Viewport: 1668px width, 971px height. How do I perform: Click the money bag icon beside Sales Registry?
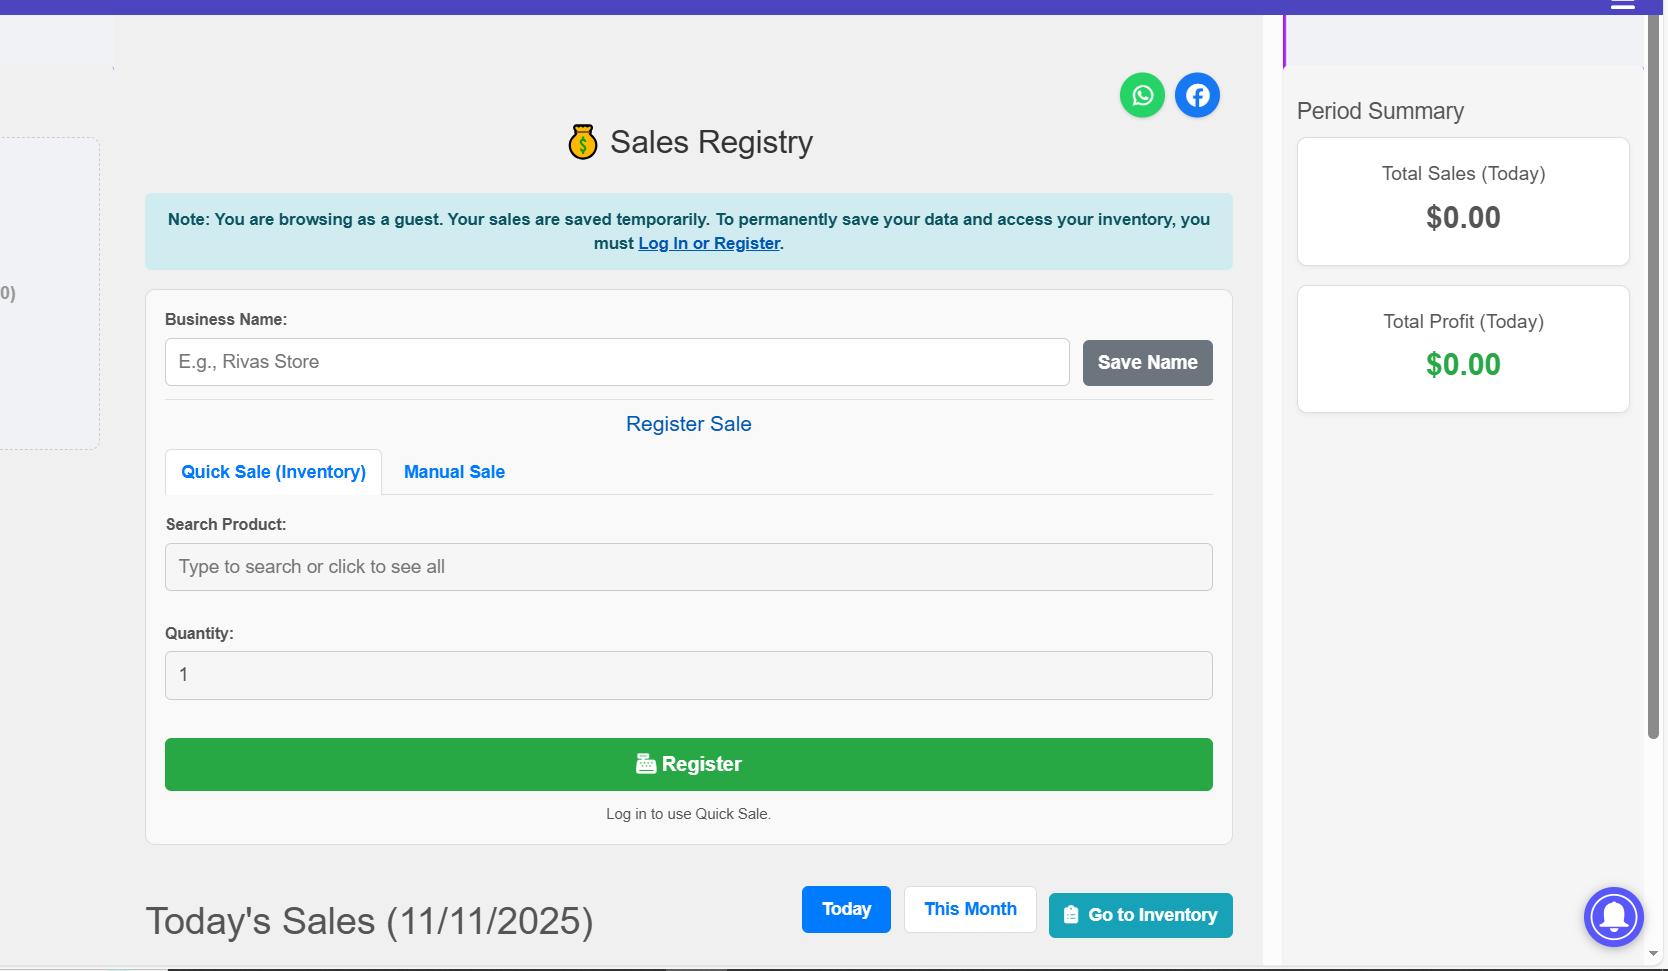coord(582,142)
